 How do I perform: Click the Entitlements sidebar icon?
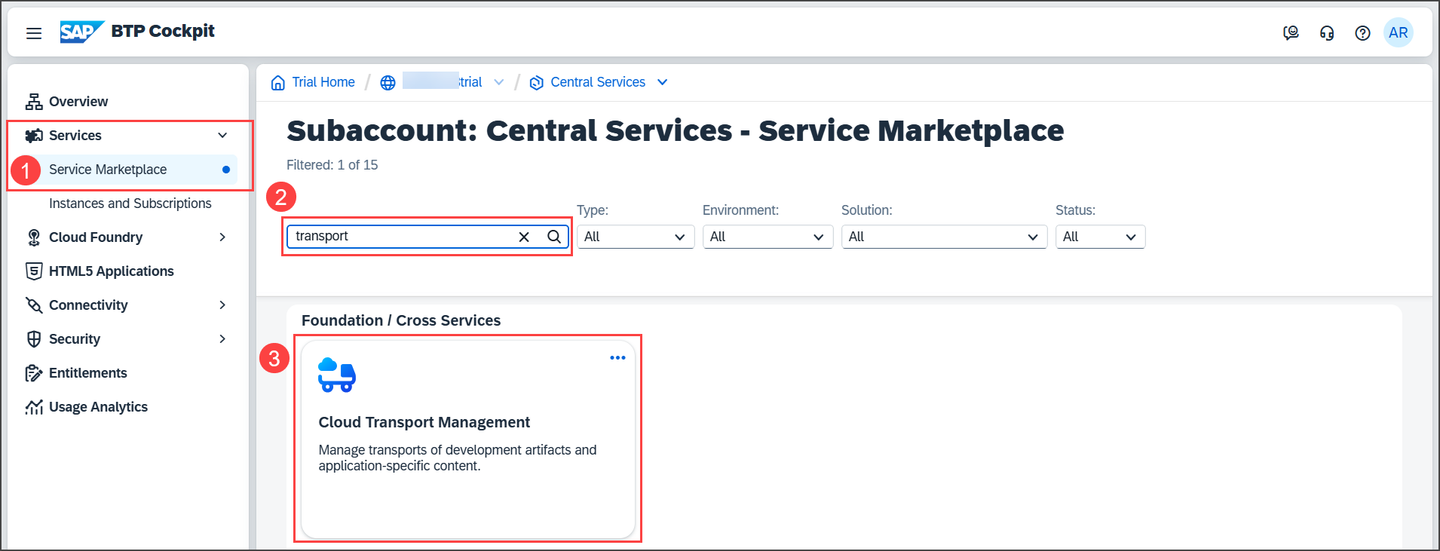(33, 373)
